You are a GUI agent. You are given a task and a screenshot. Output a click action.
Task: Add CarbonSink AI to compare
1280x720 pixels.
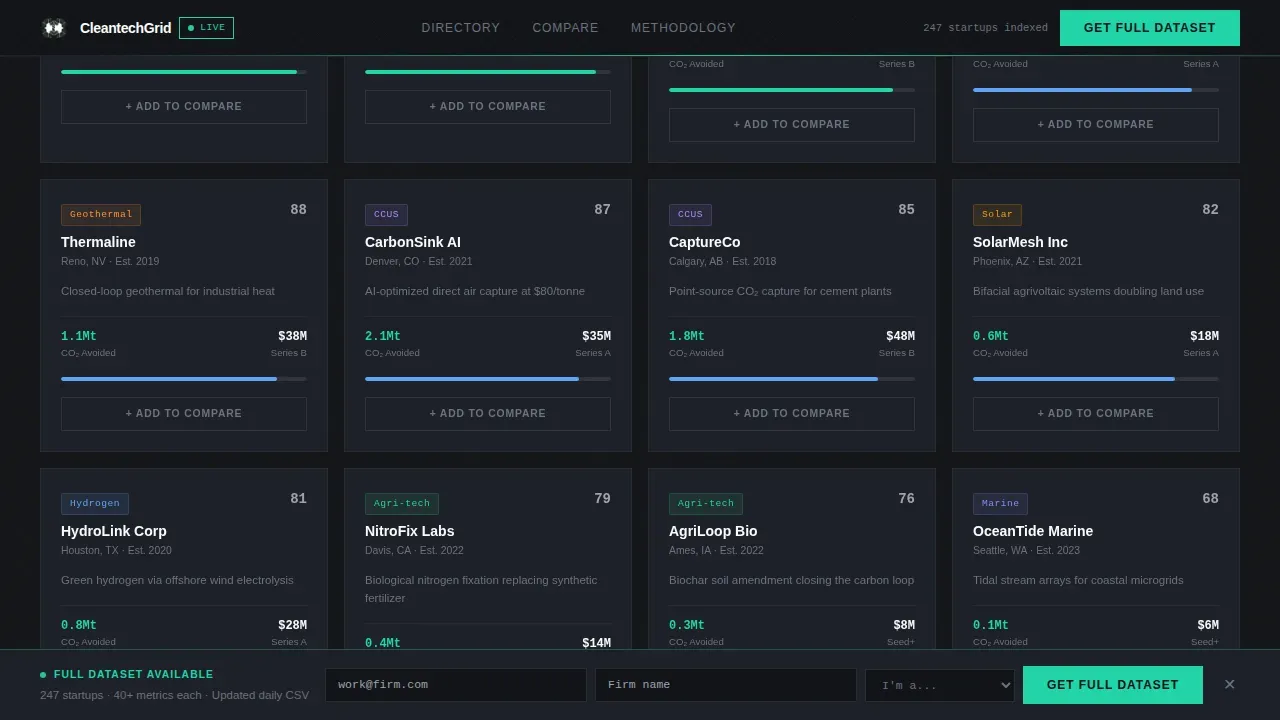click(x=488, y=414)
